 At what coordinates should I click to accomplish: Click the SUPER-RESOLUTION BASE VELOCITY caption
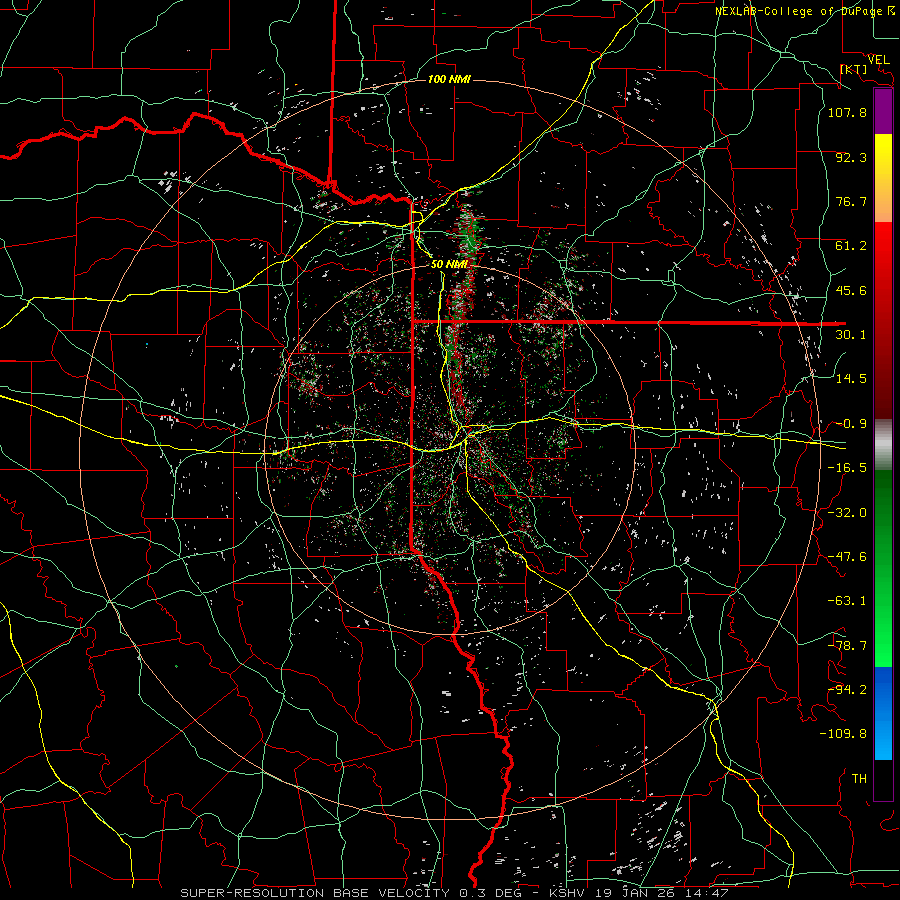pyautogui.click(x=318, y=893)
